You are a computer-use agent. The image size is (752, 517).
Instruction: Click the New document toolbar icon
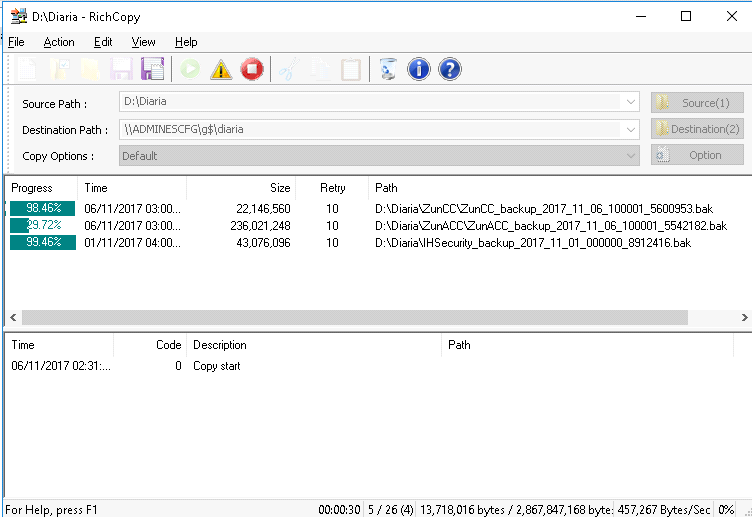(x=28, y=69)
